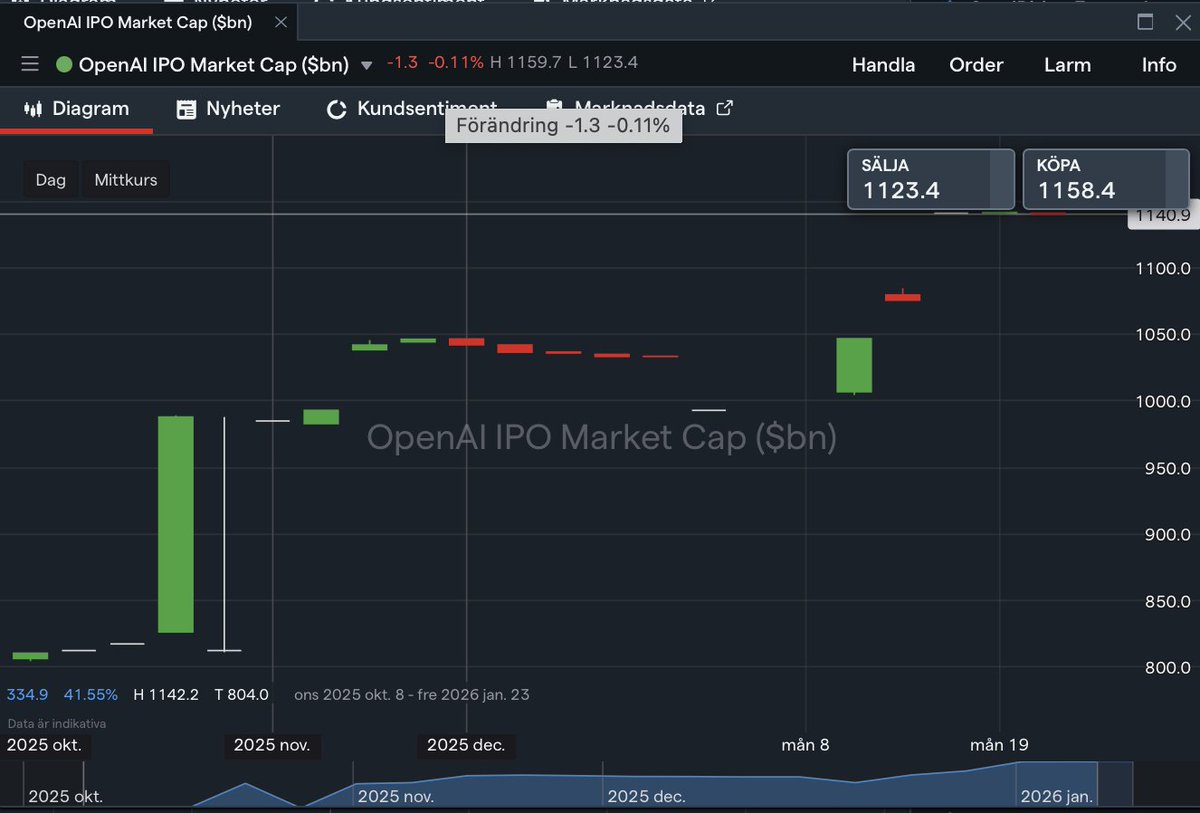Viewport: 1200px width, 813px height.
Task: Click the 2025 dec. date label on axis
Action: pyautogui.click(x=466, y=745)
